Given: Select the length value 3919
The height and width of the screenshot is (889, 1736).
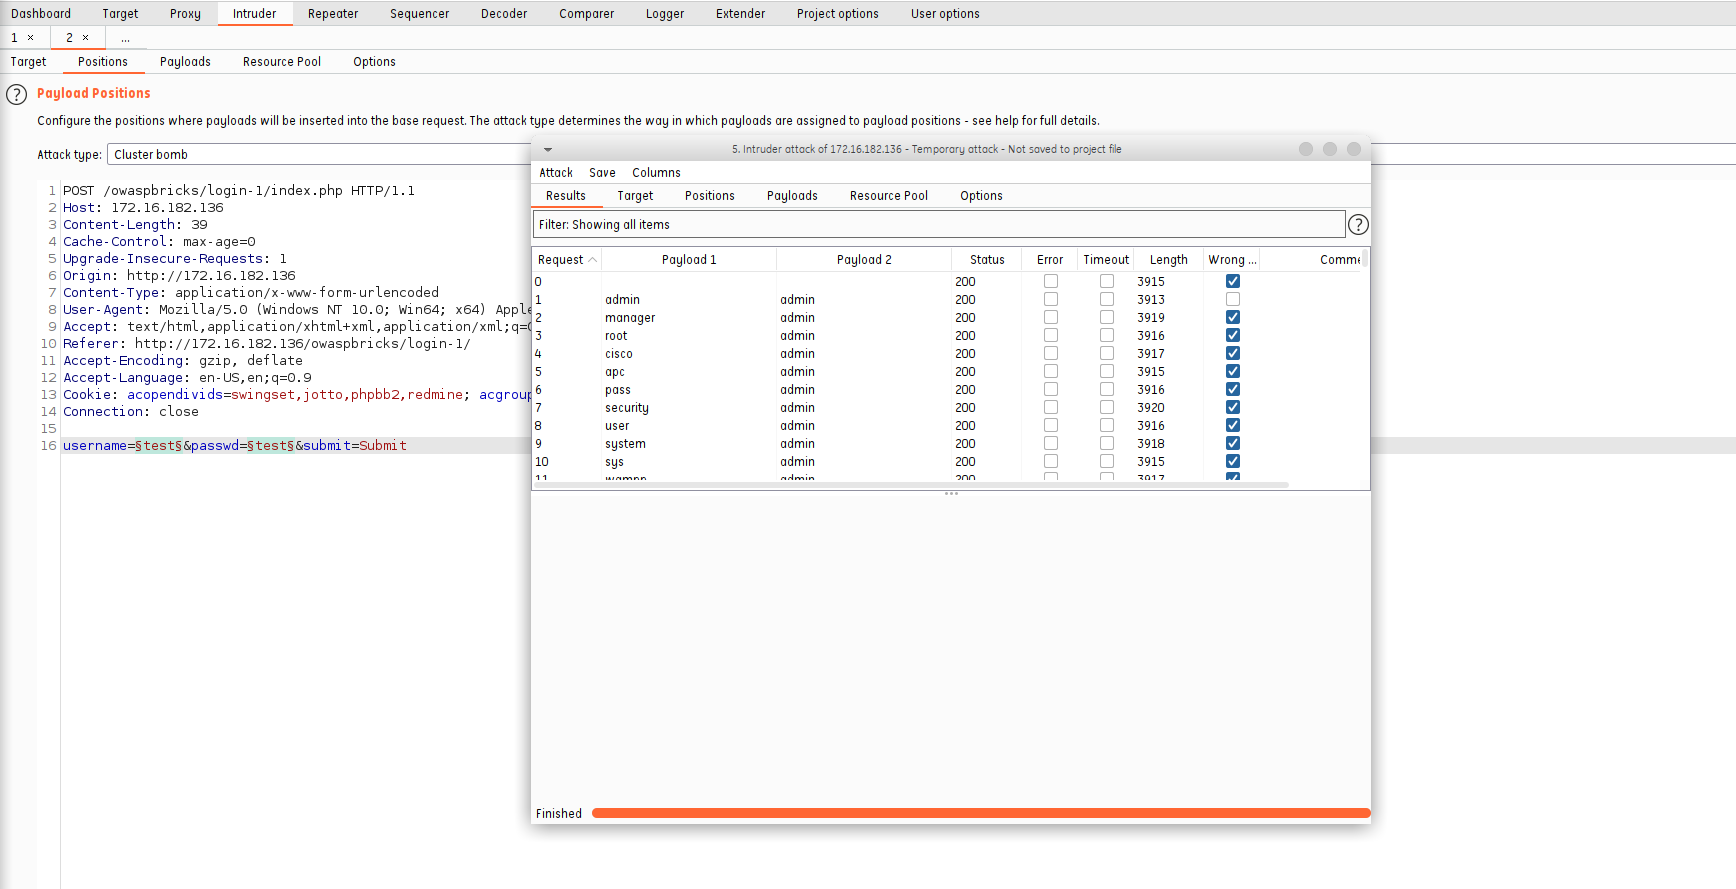Looking at the screenshot, I should coord(1151,318).
